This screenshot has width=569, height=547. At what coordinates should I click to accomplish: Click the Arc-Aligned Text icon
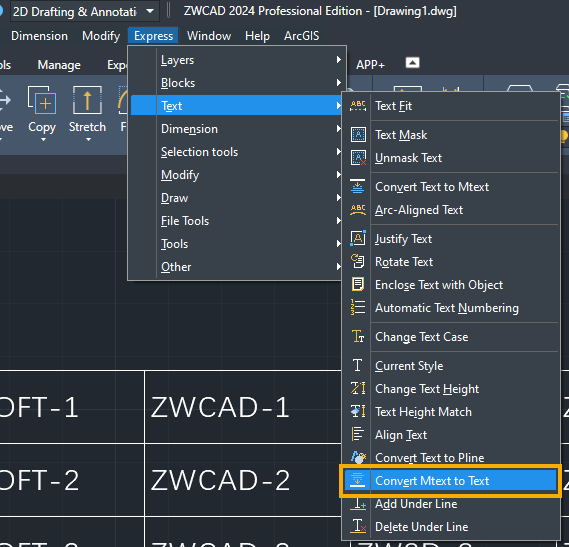click(x=358, y=210)
